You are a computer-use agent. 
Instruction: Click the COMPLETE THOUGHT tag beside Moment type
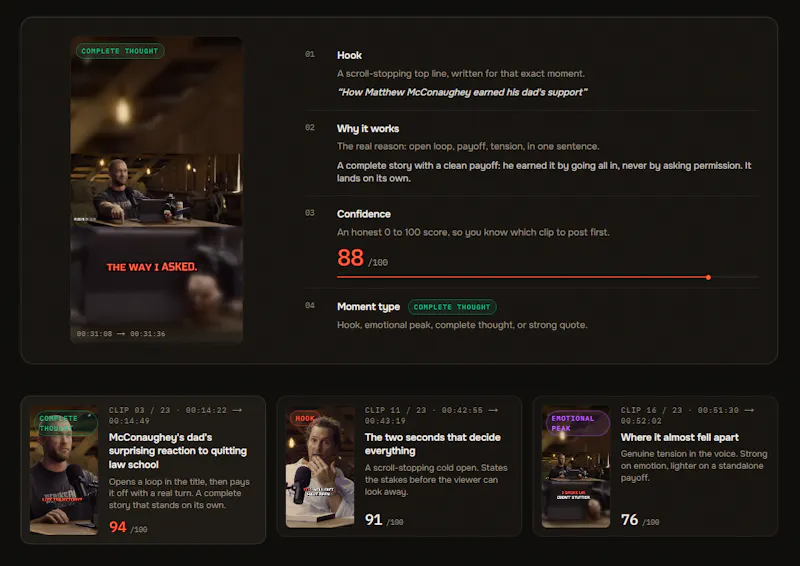(452, 307)
